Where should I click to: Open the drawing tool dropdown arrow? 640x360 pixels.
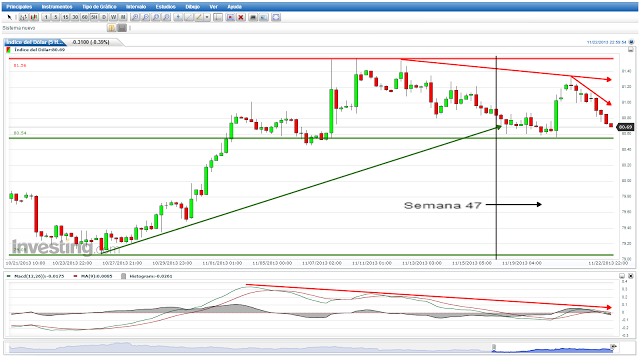tap(207, 17)
